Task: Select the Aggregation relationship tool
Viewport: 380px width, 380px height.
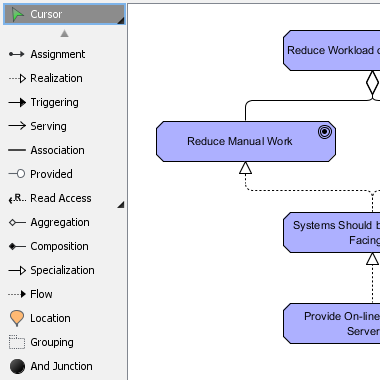Action: click(63, 222)
